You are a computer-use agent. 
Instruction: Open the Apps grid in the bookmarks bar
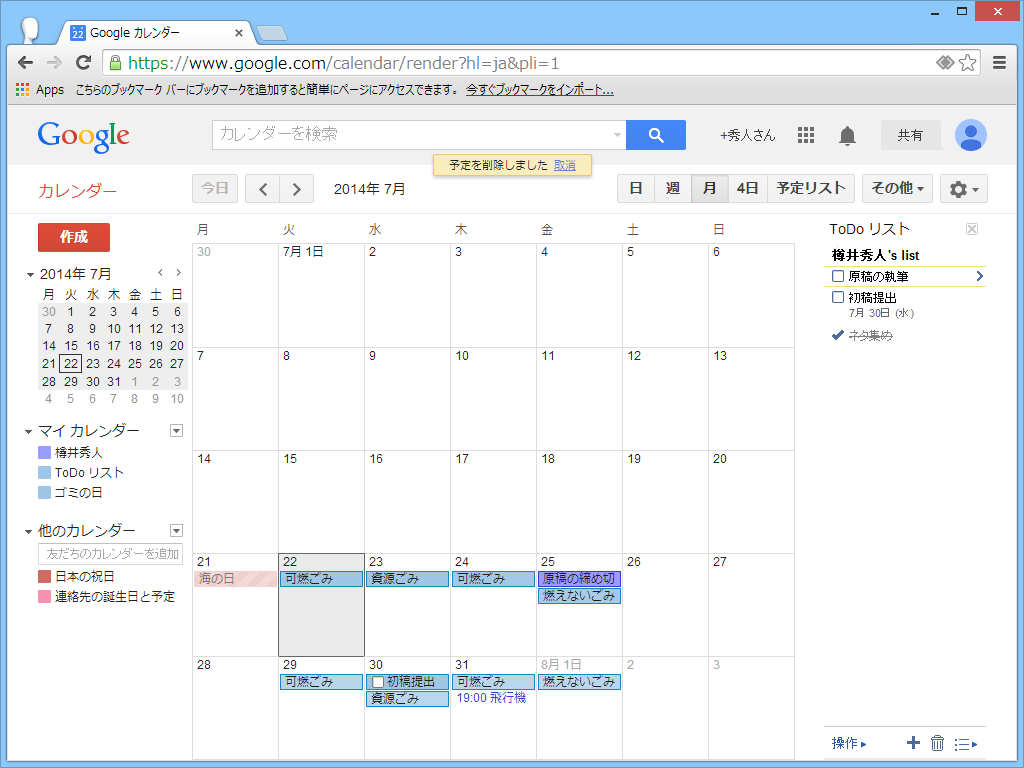pyautogui.click(x=40, y=89)
